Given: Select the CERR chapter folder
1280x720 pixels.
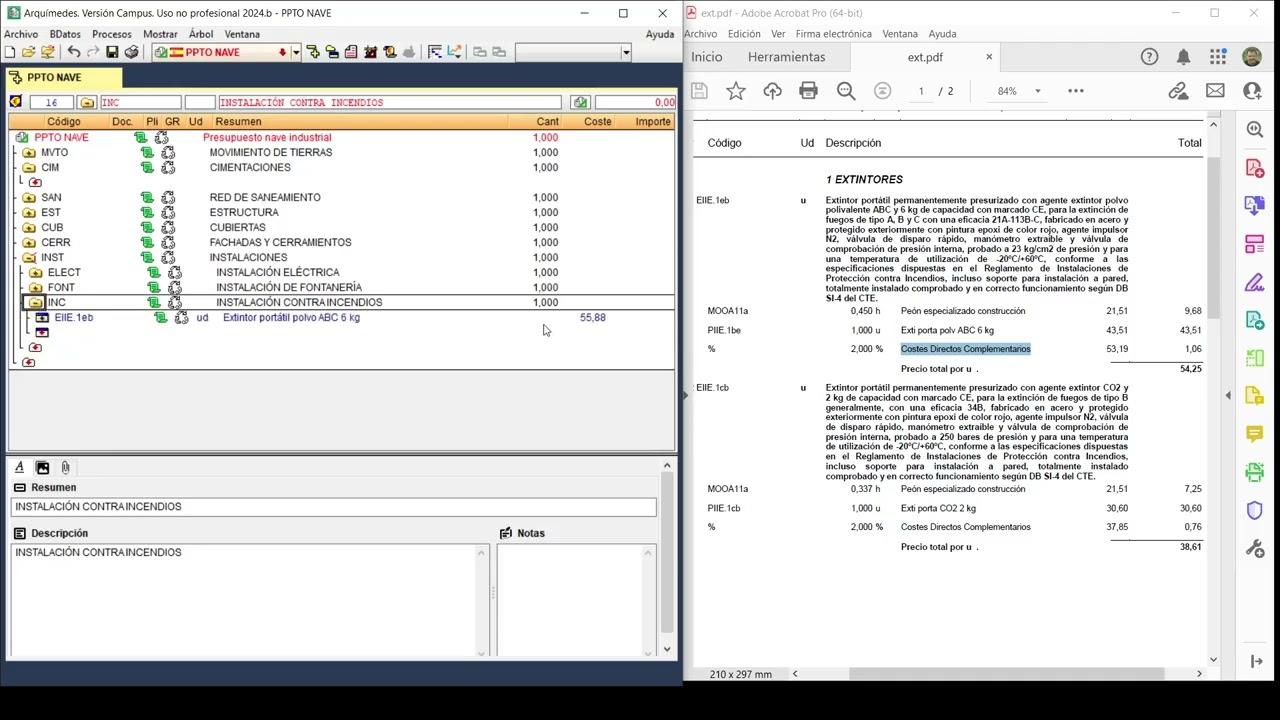Looking at the screenshot, I should click(x=29, y=243).
